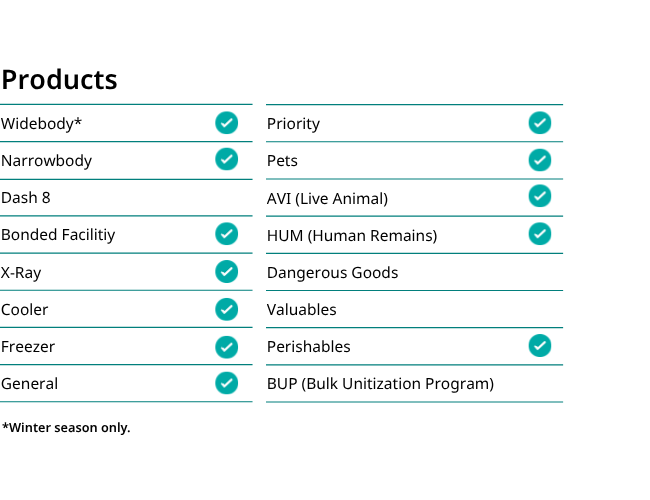Click the Cooler checkmark icon
650x500 pixels.
click(226, 309)
